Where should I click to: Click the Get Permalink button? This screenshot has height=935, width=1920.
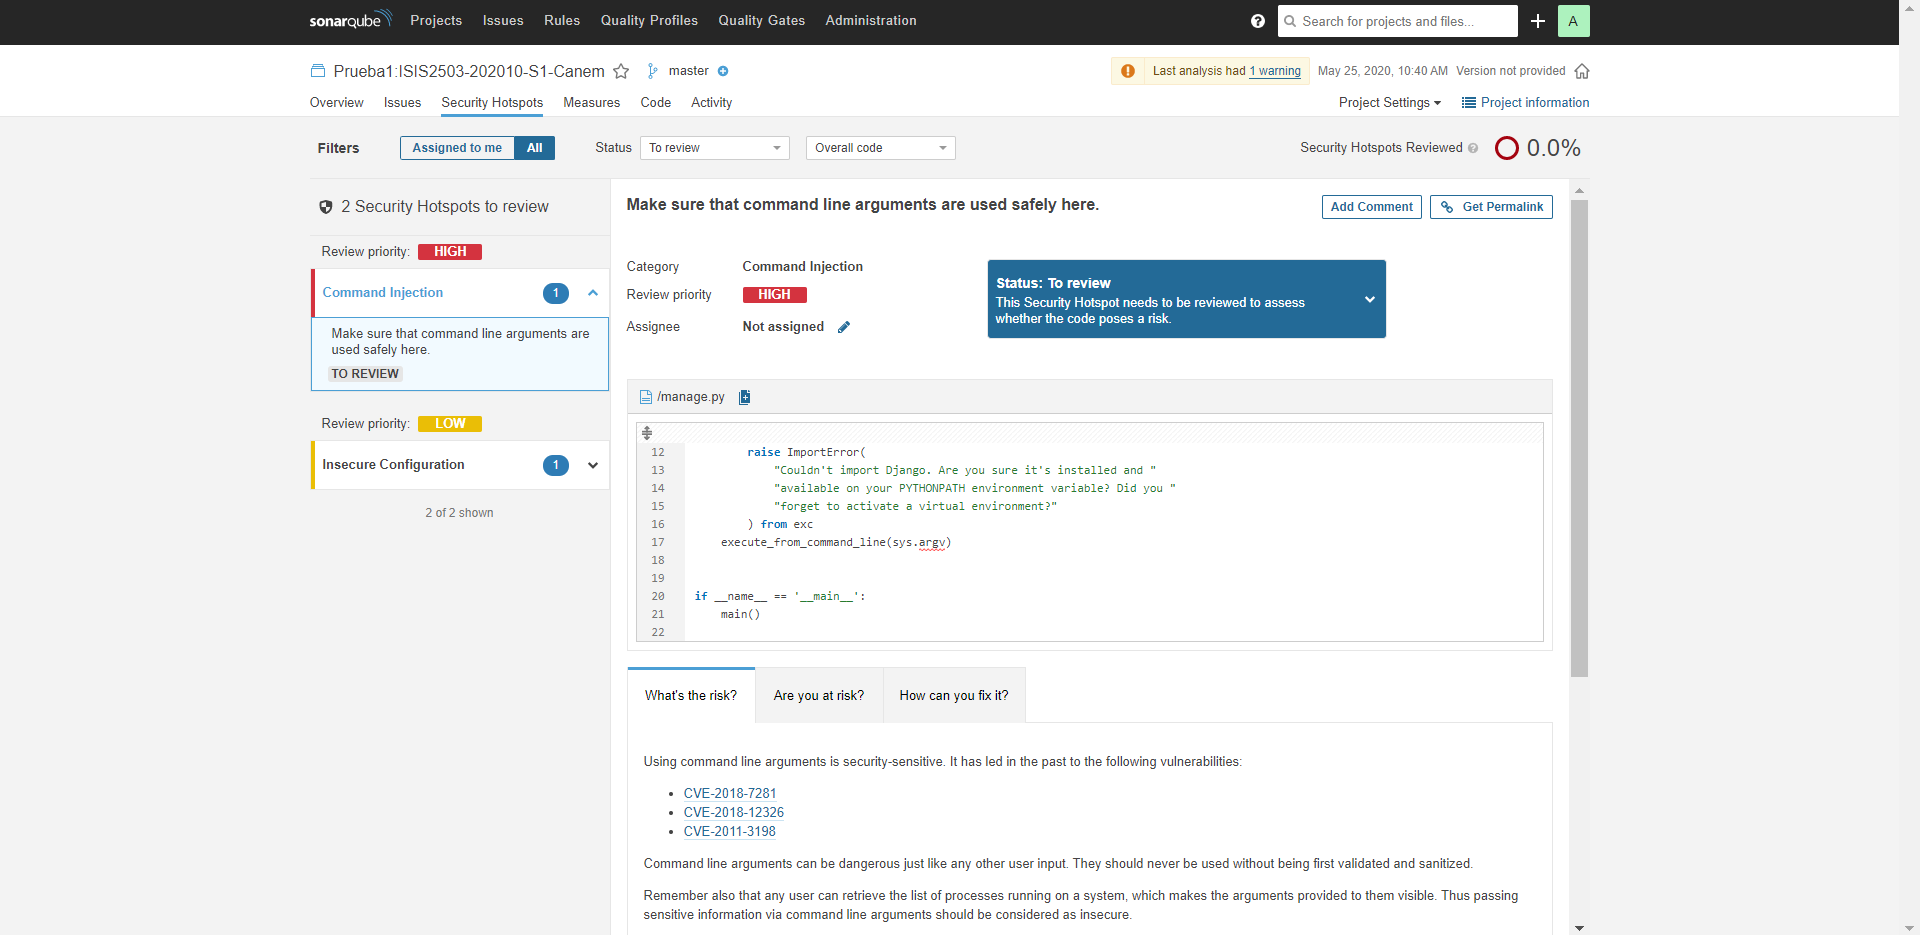(1491, 207)
